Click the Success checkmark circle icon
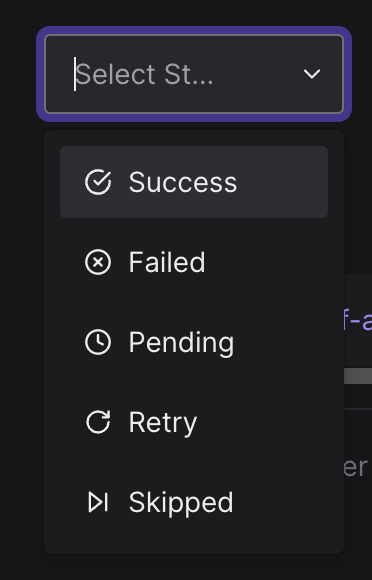 coord(98,182)
